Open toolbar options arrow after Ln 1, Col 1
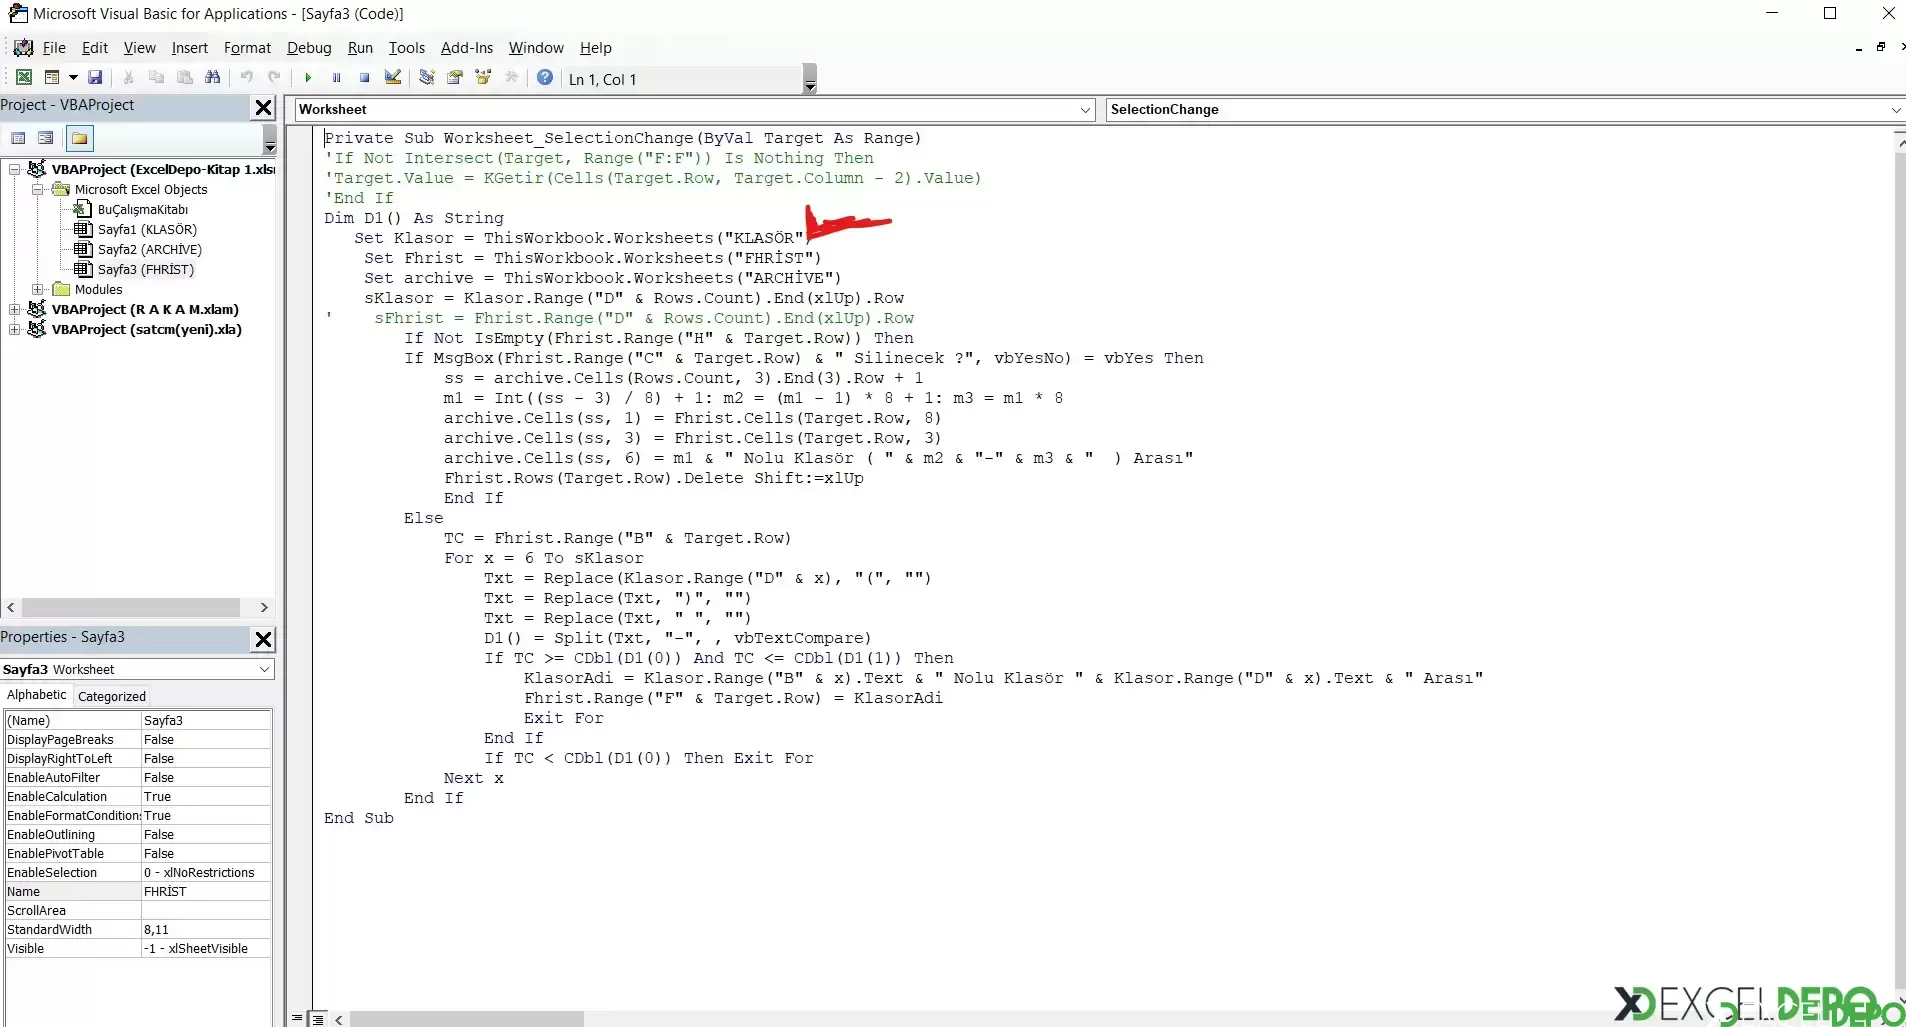 click(x=810, y=79)
